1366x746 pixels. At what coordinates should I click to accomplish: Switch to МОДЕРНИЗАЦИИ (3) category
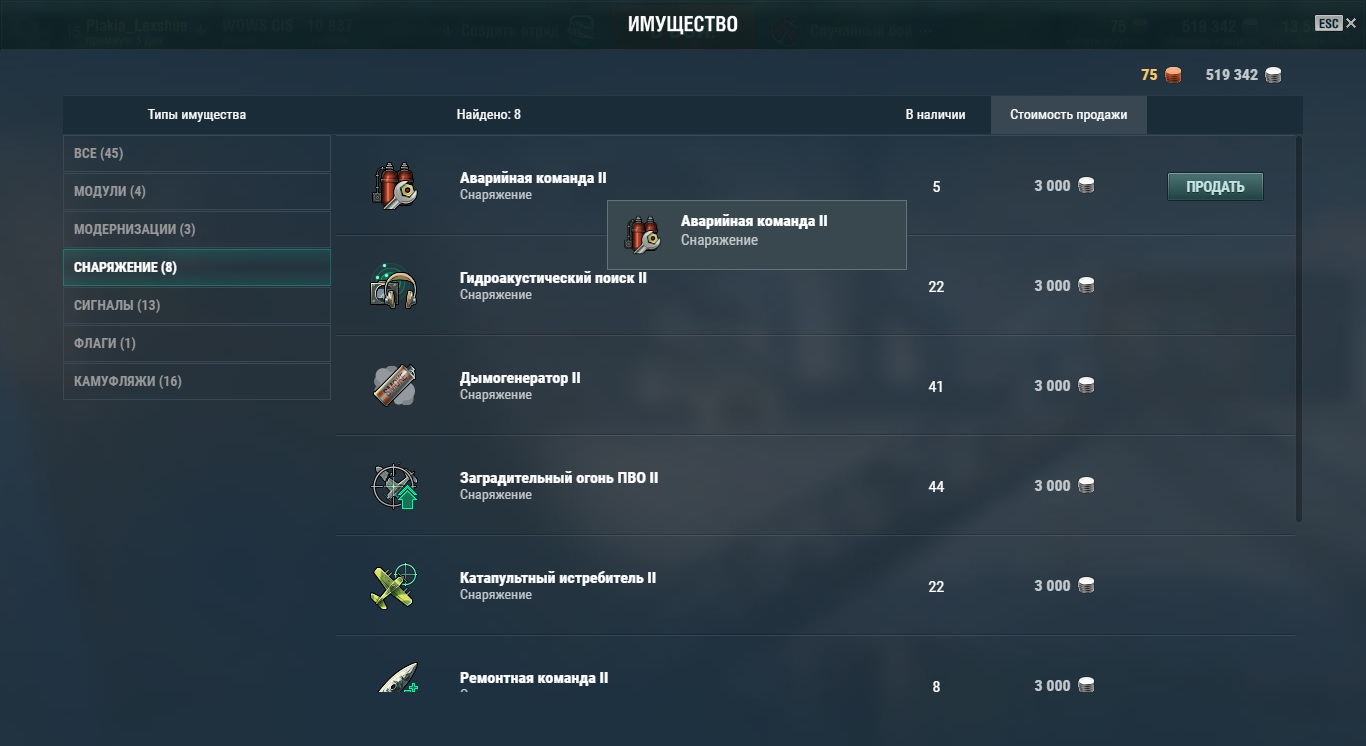click(197, 229)
